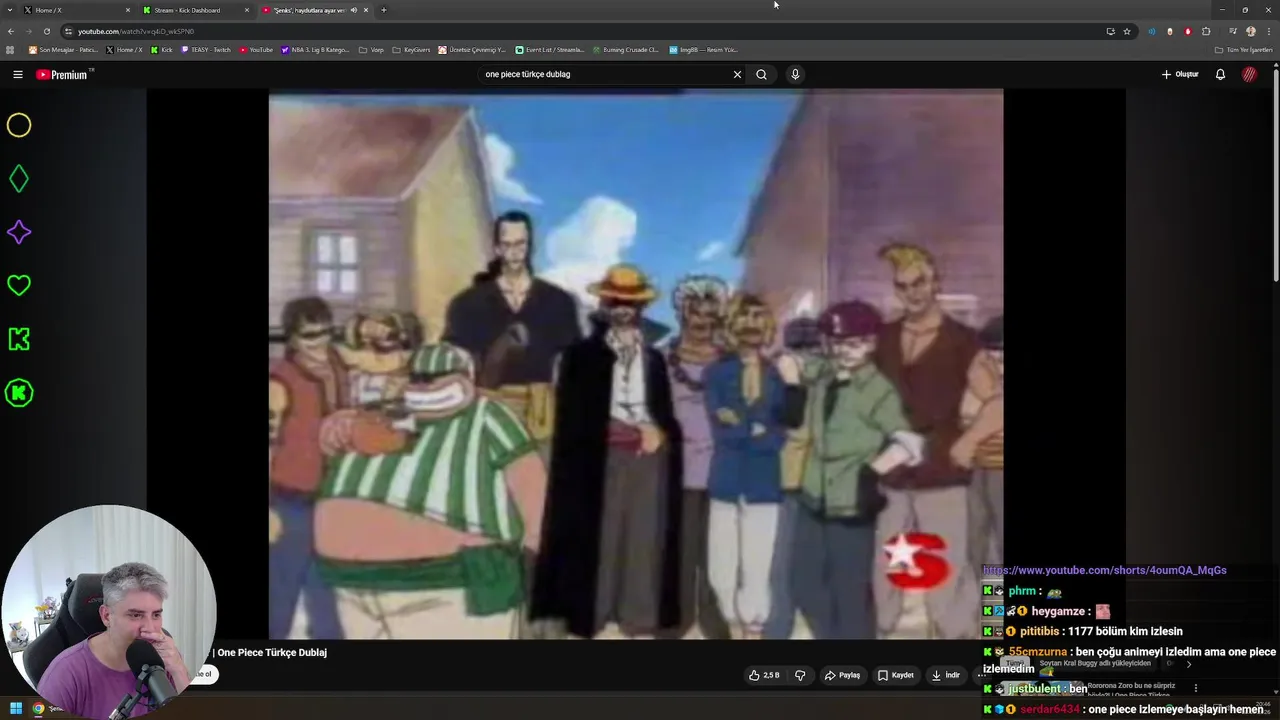This screenshot has height=720, width=1280.
Task: Reload the current page
Action: [46, 31]
